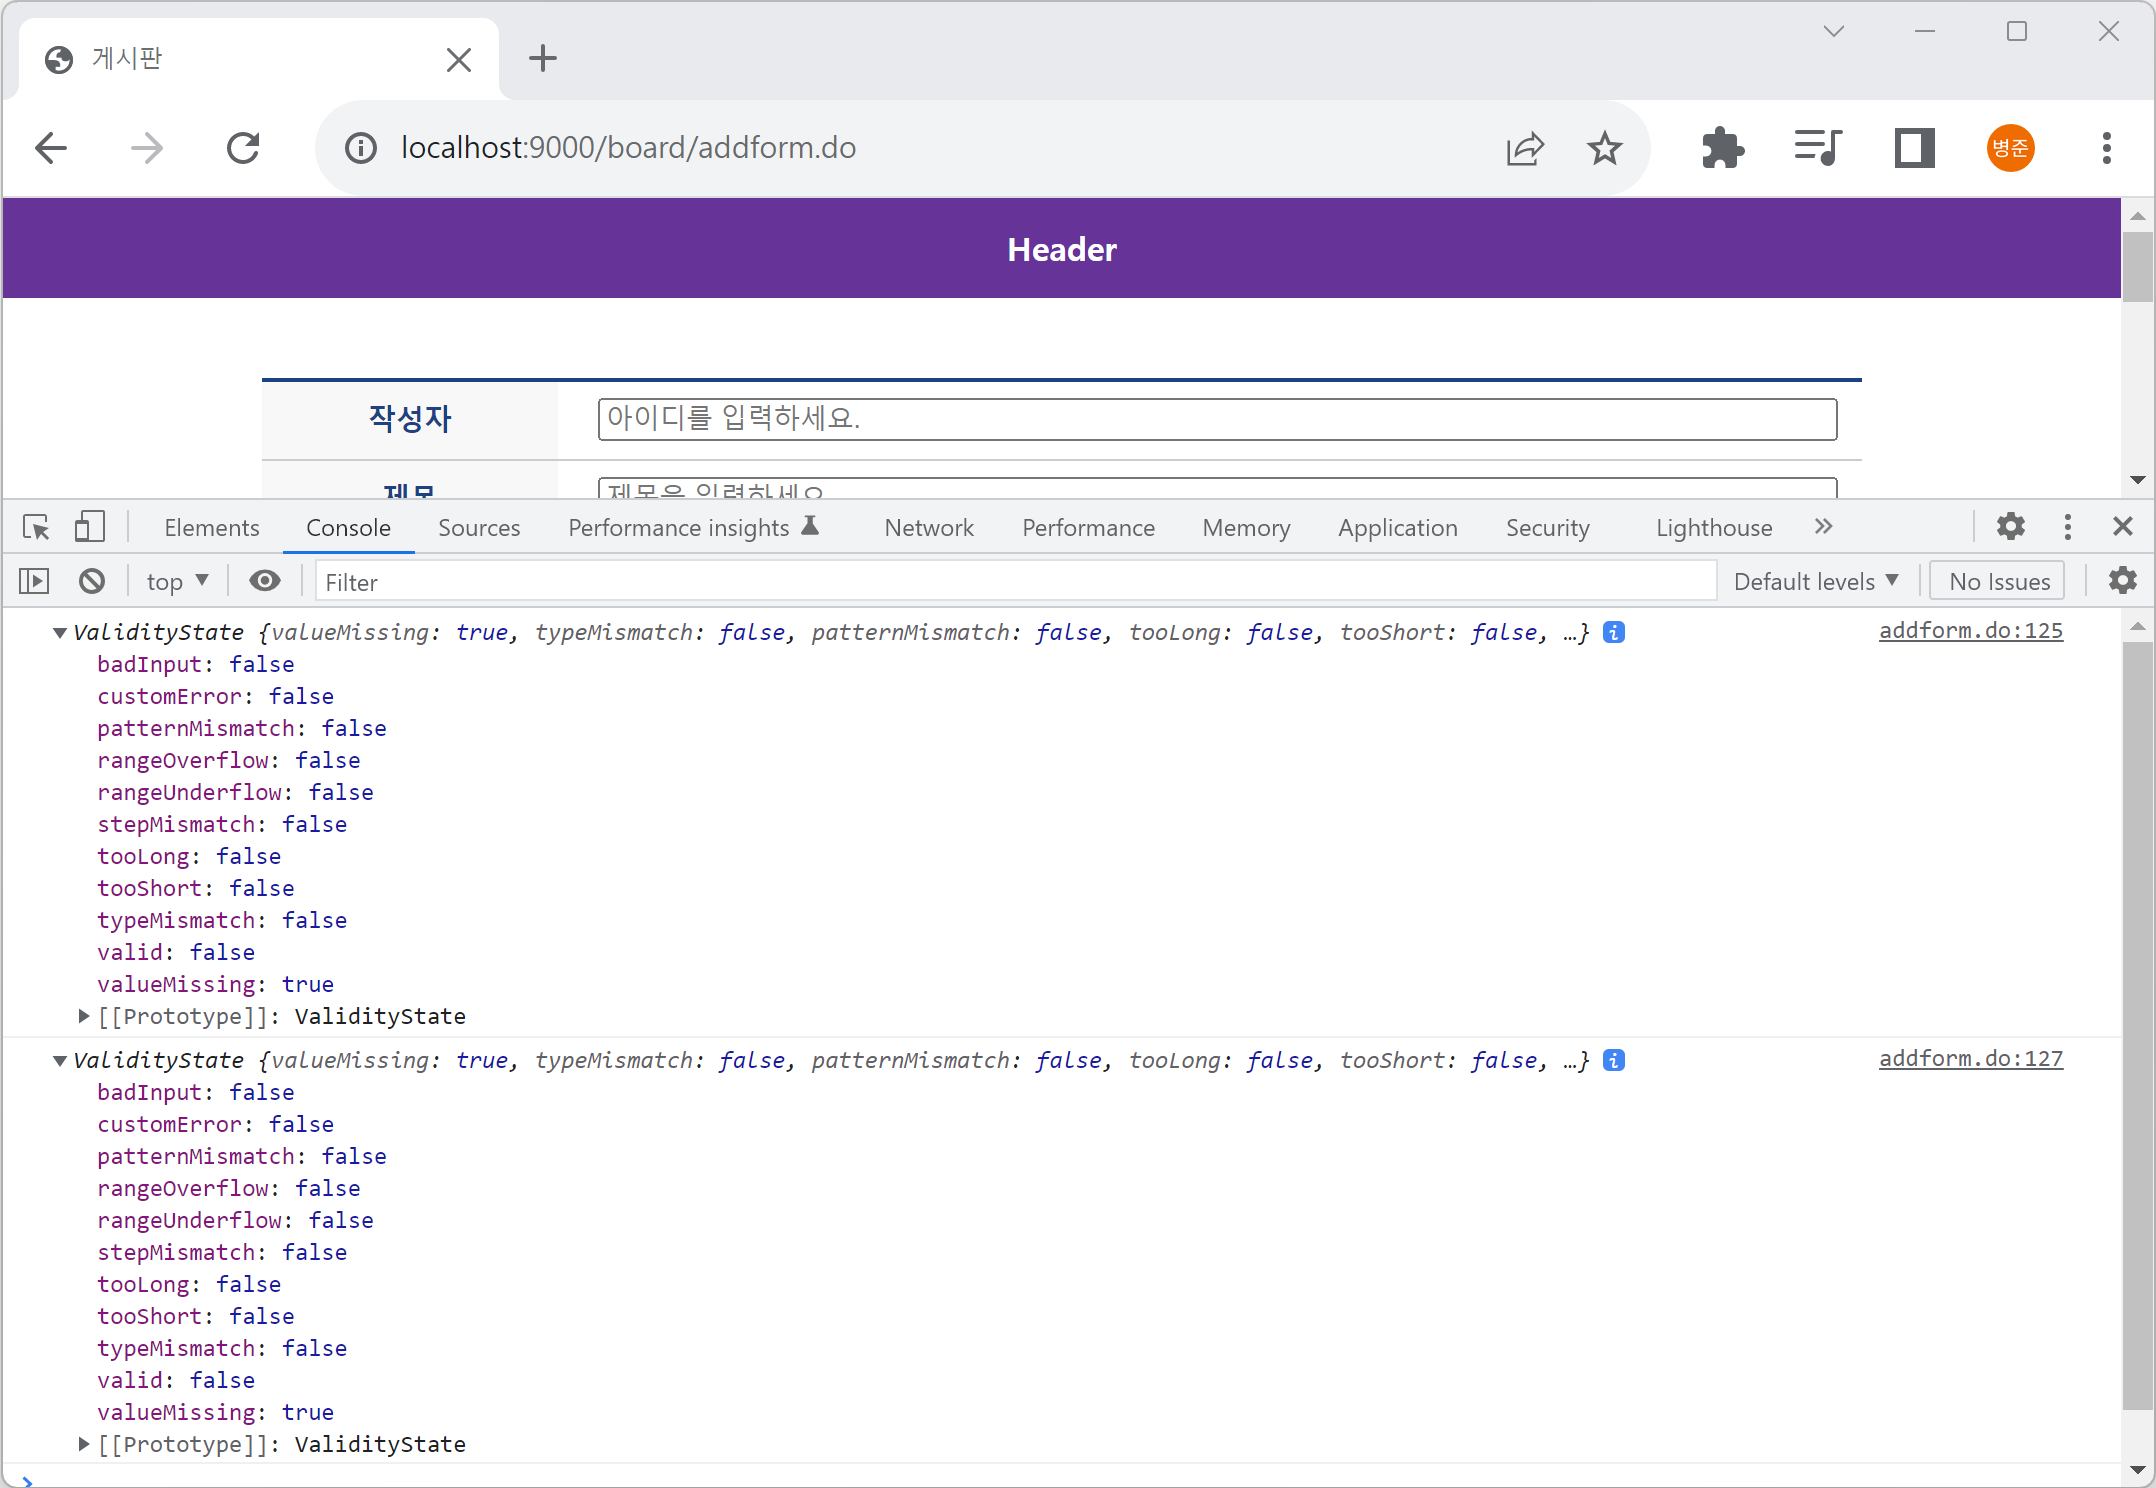This screenshot has width=2156, height=1488.
Task: Bookmark this page with the star icon
Action: pos(1604,148)
